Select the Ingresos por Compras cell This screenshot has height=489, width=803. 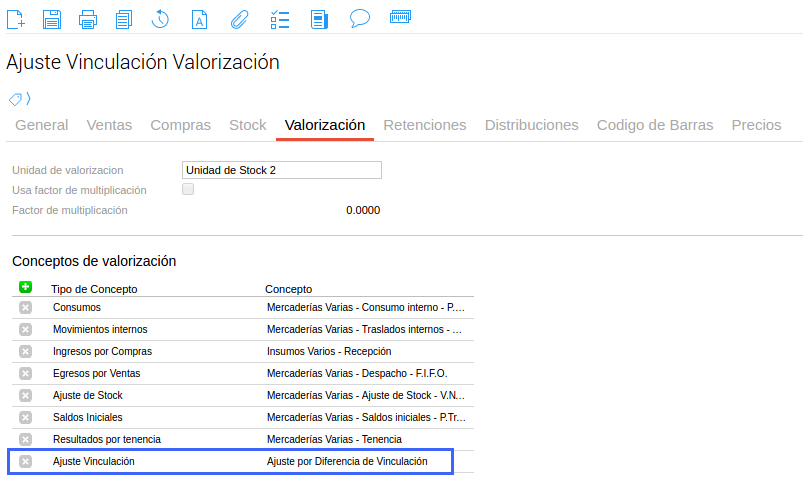tap(102, 351)
